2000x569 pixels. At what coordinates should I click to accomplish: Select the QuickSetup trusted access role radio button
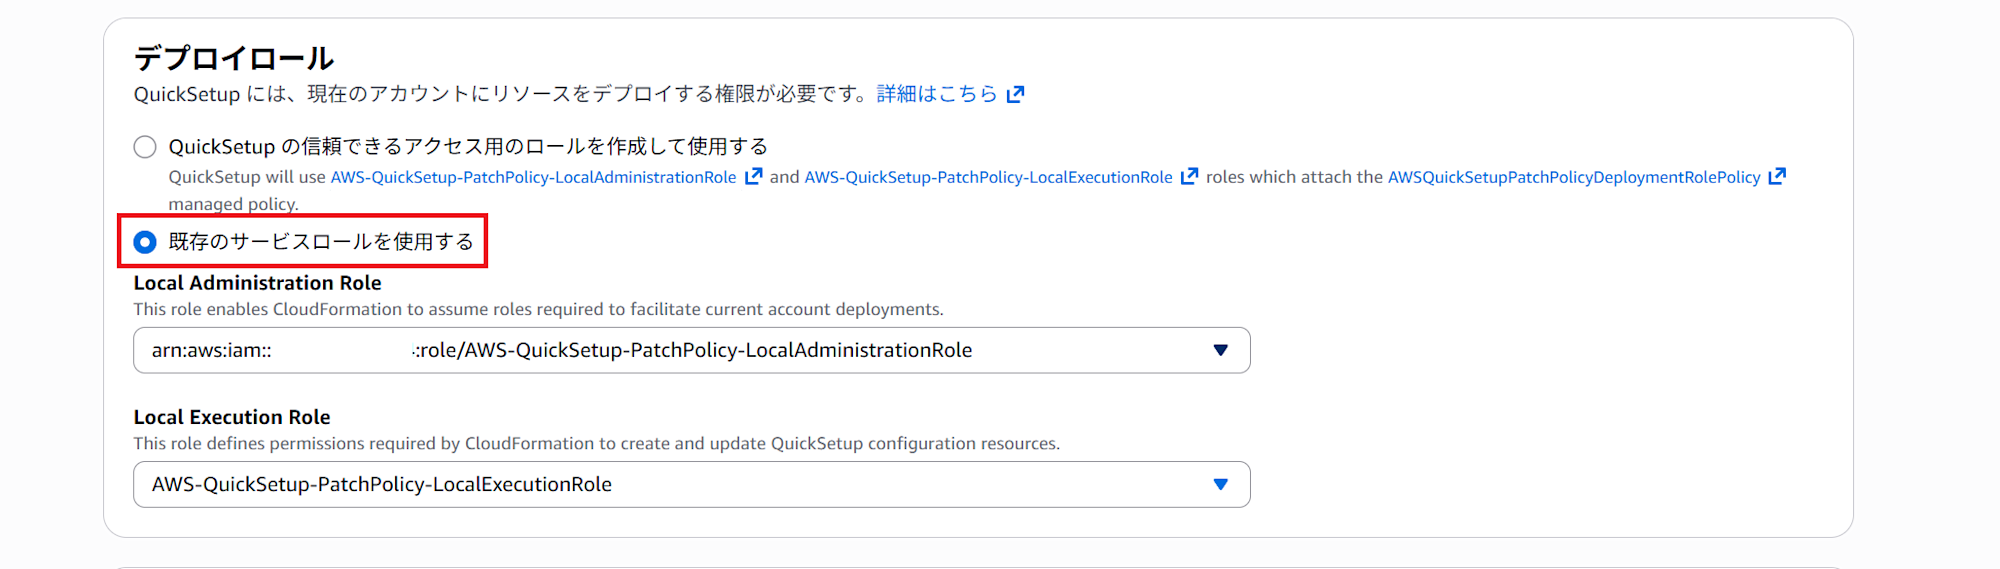point(145,147)
